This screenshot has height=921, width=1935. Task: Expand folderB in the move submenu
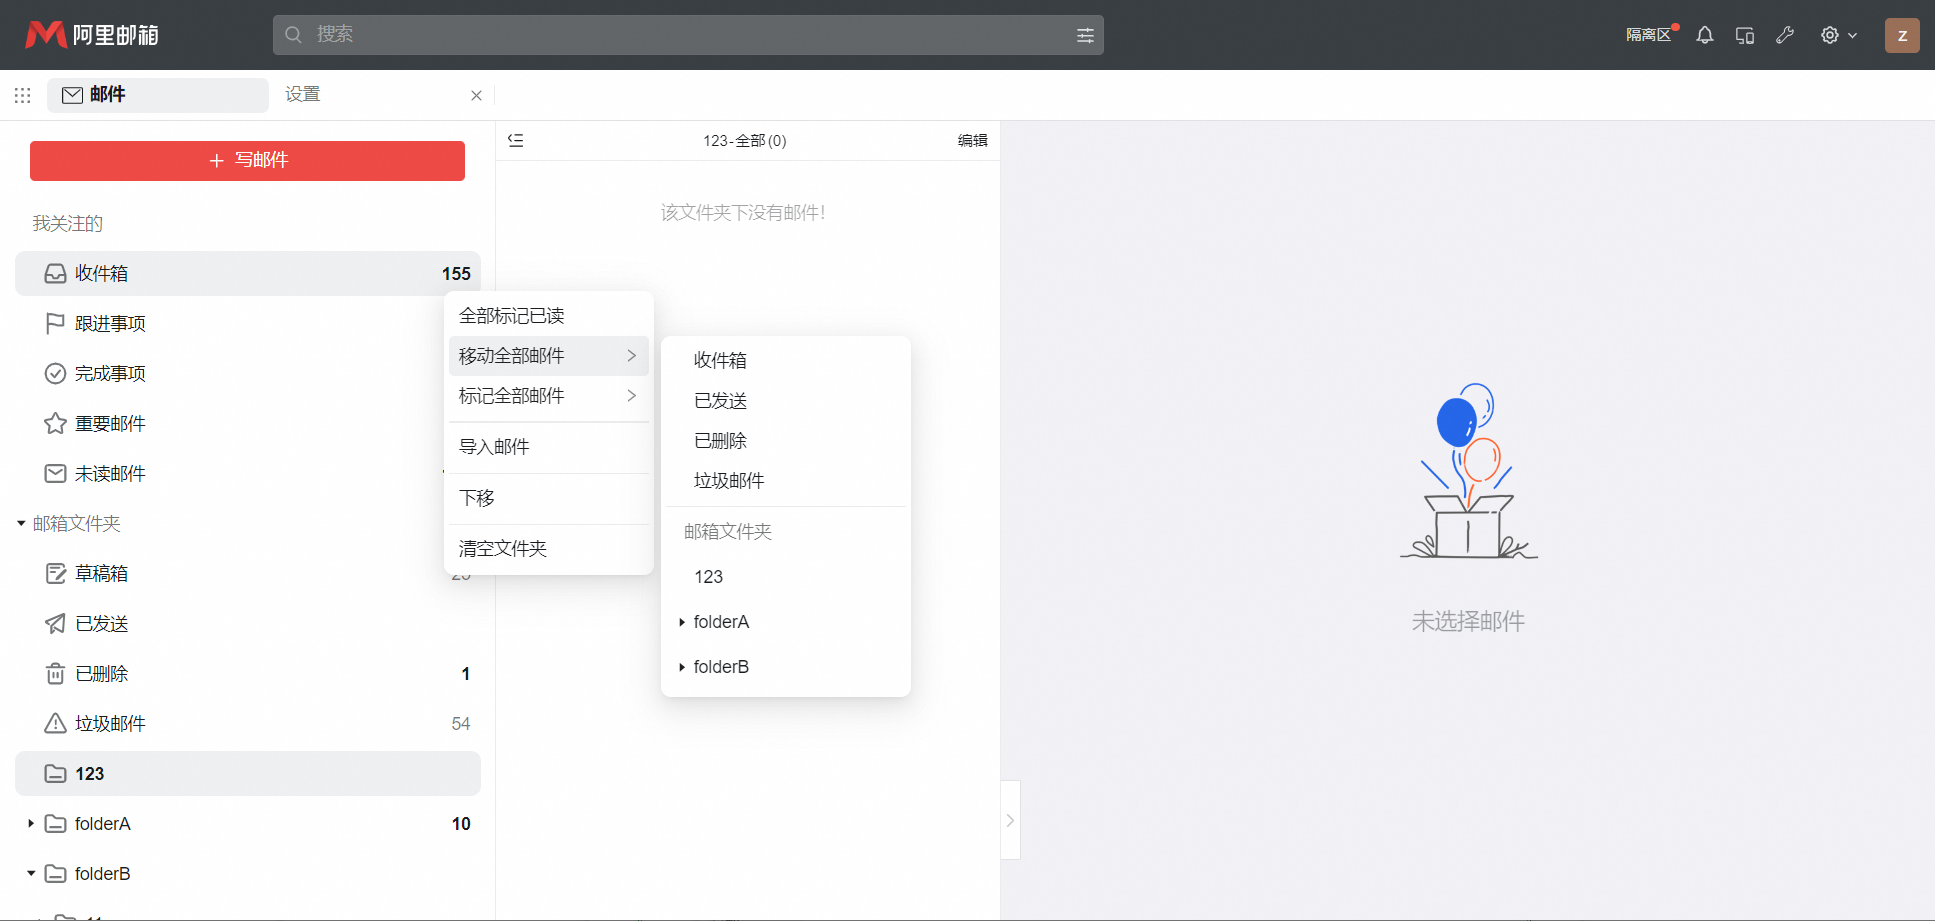[682, 667]
